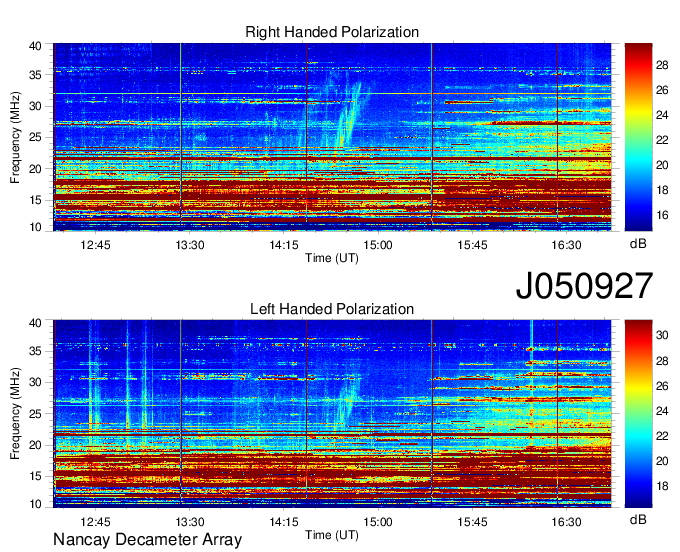Click the 10 MHz tick on top plot
The height and width of the screenshot is (552, 680).
35,227
